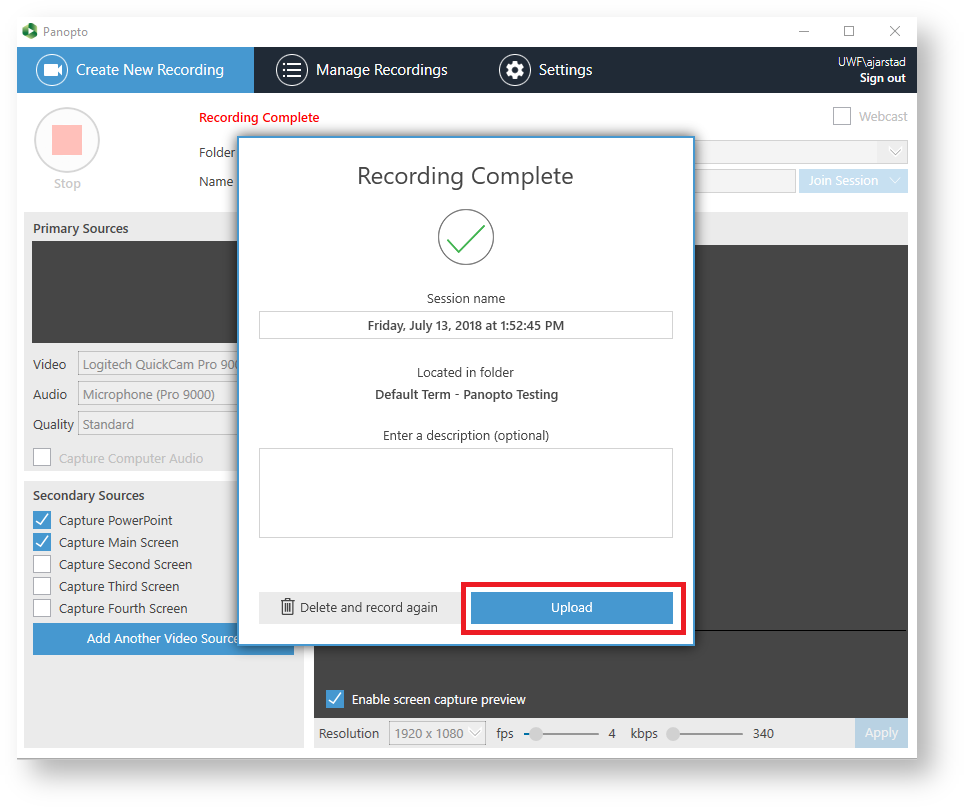Click the red 'Recording Complete' status text
Screen dimensions: 965x808
259,118
